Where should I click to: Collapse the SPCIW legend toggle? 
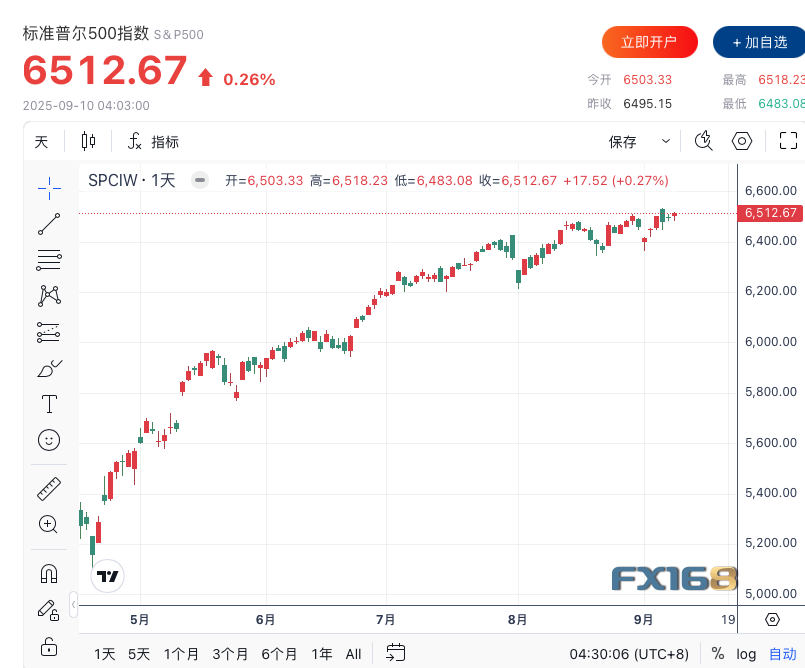coord(200,181)
